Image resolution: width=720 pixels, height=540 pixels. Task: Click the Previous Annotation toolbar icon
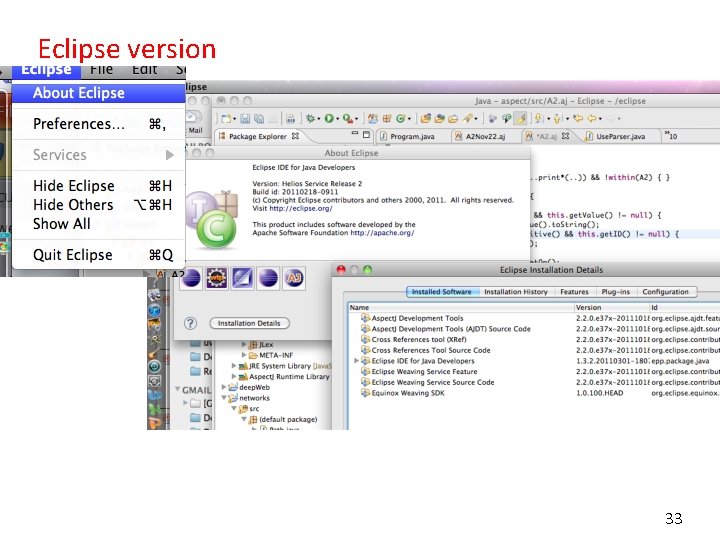click(x=557, y=118)
